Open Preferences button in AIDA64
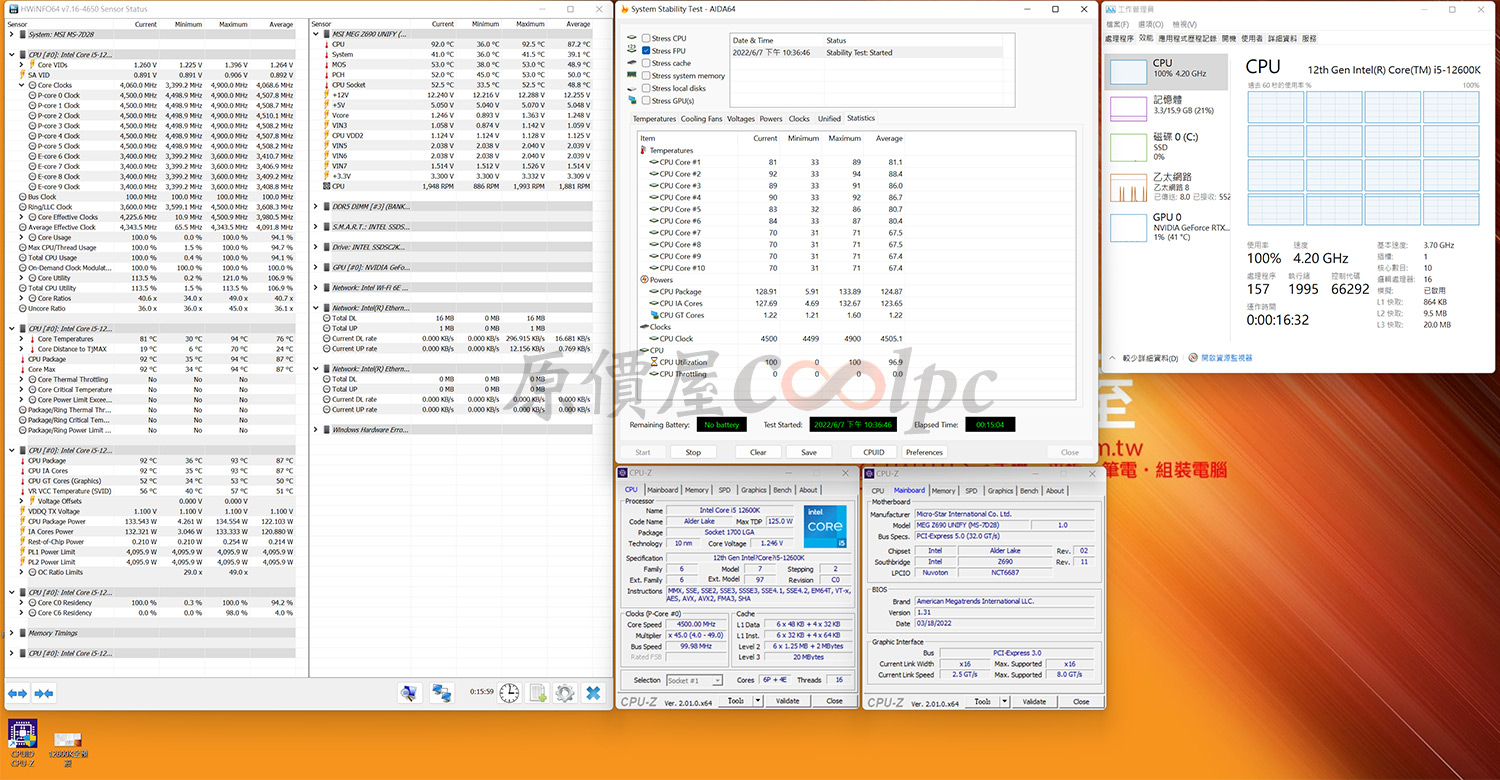The height and width of the screenshot is (780, 1500). [924, 452]
